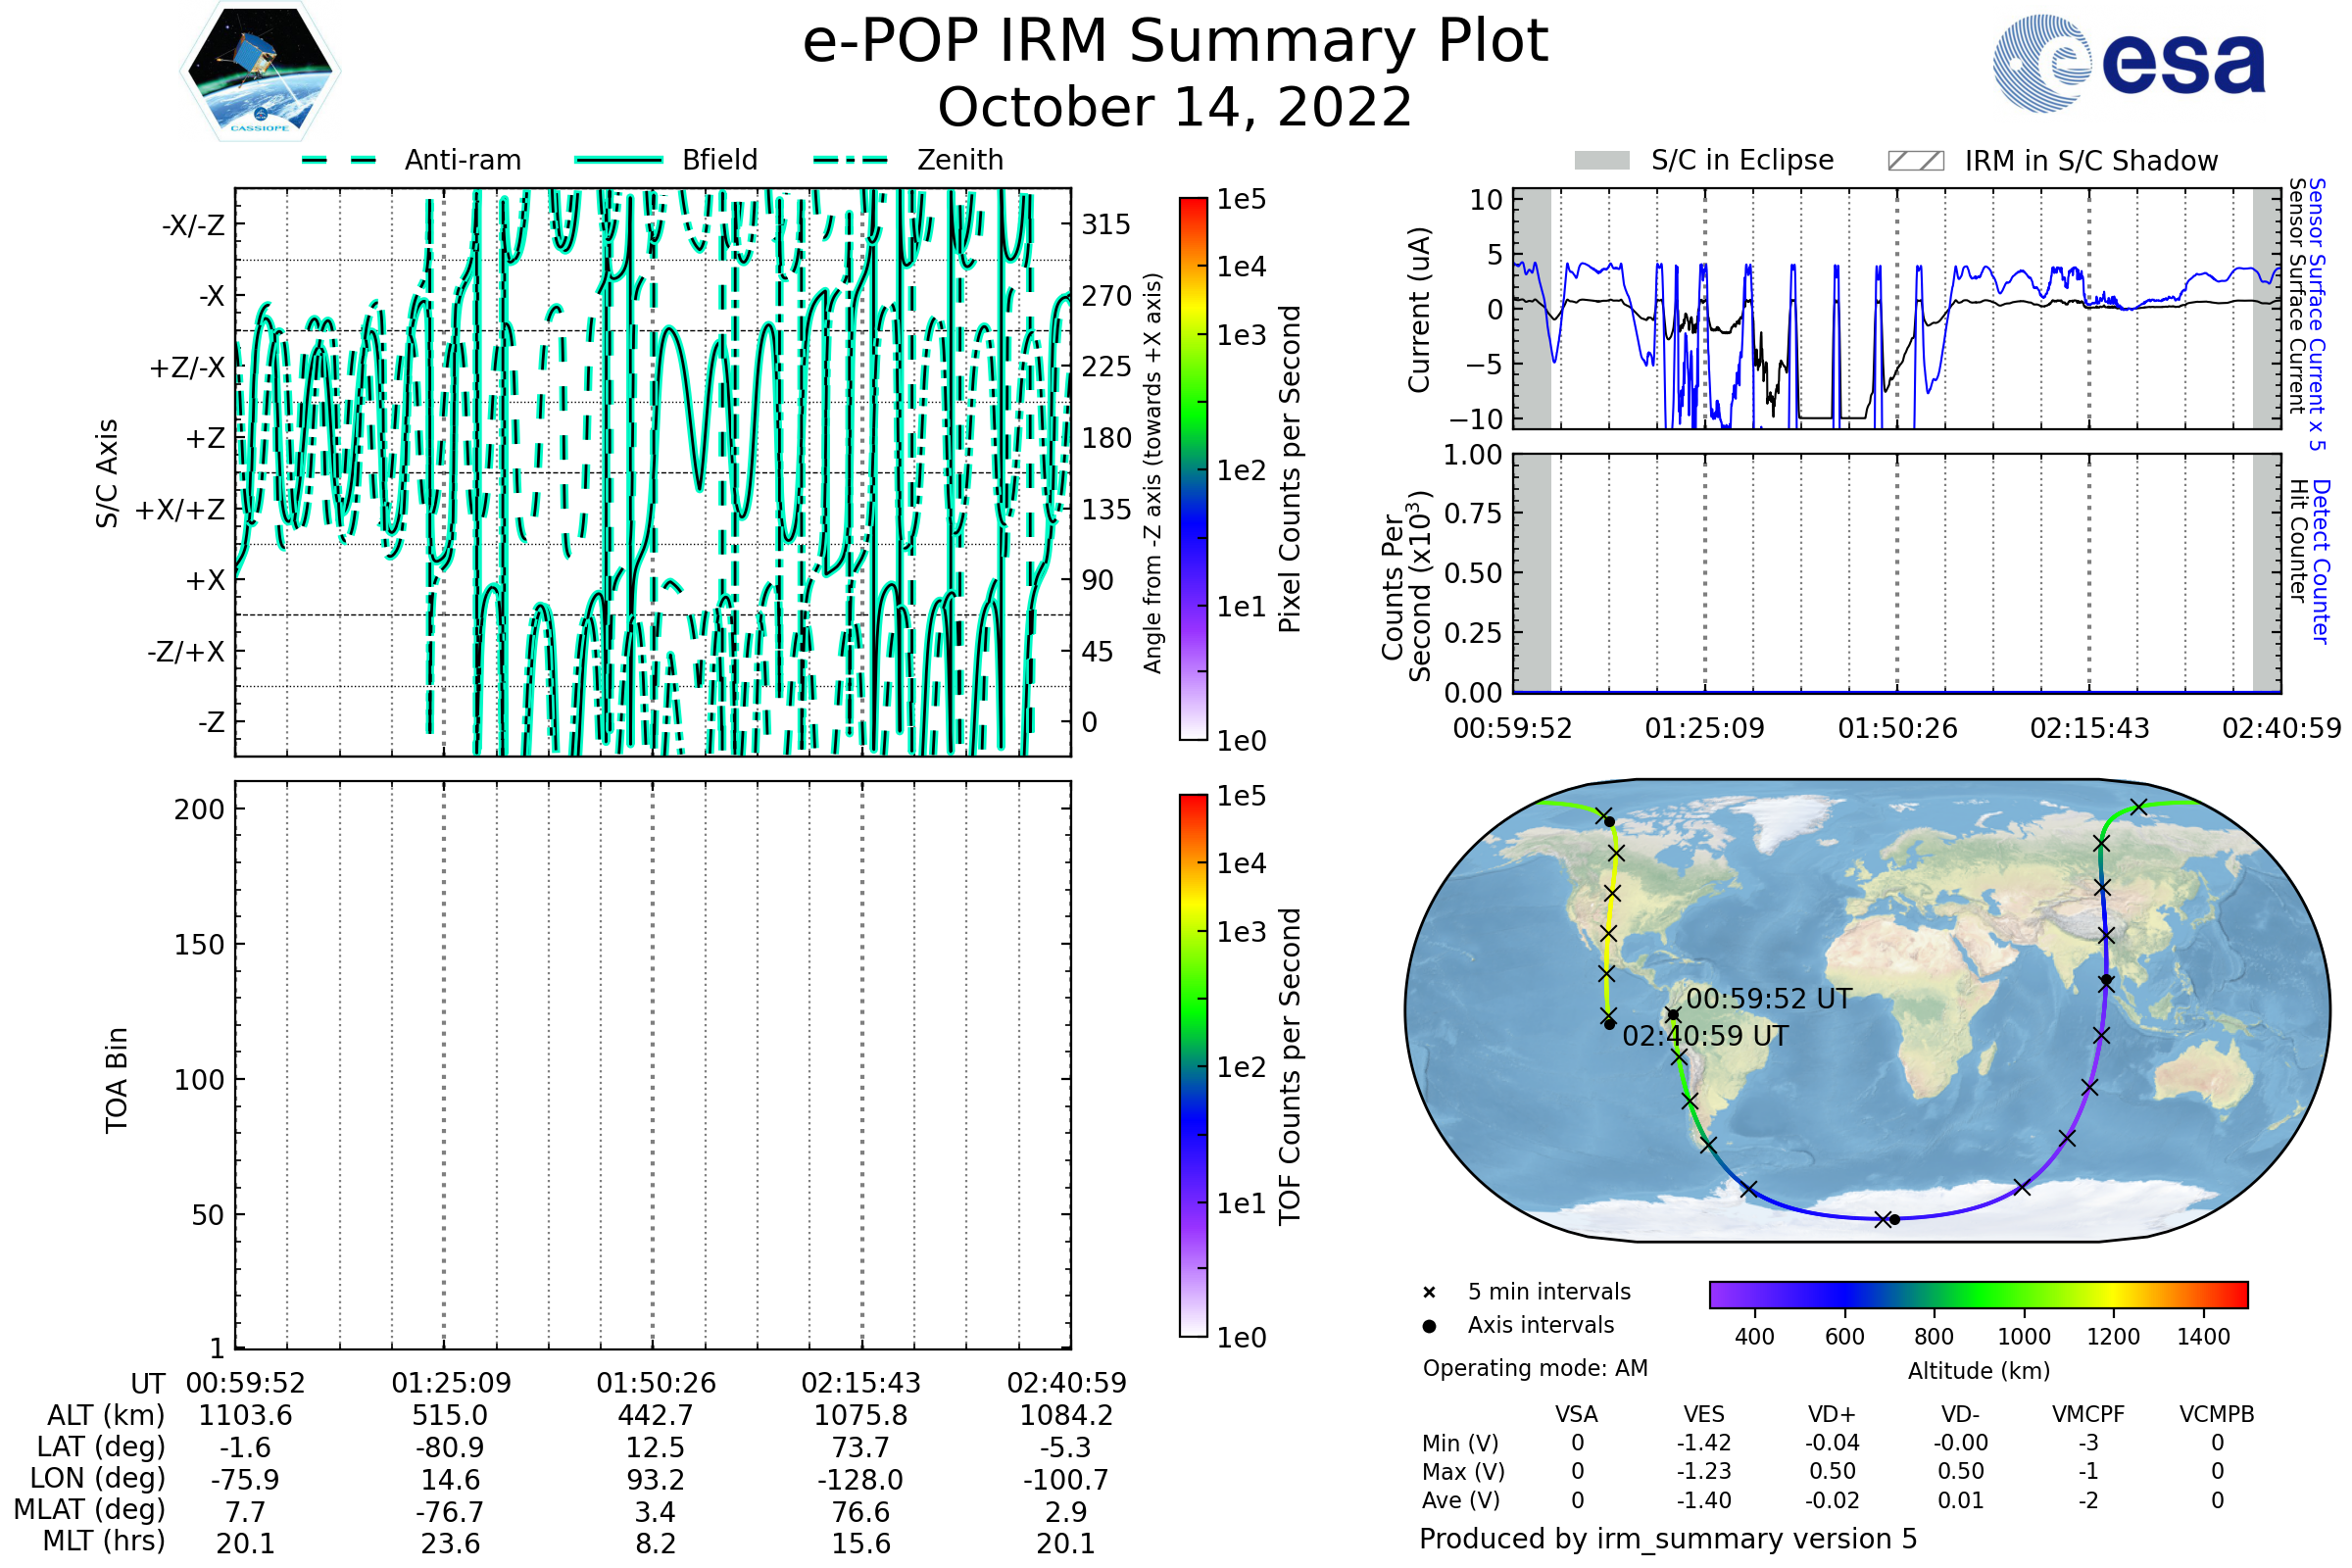Click the 'Angle from -Z axis' label
Screen dimensions: 2352x1568
click(1153, 473)
